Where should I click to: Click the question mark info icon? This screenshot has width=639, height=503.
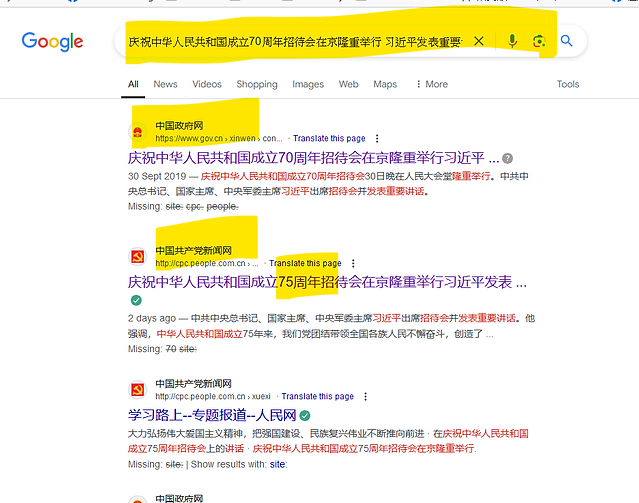(x=507, y=158)
